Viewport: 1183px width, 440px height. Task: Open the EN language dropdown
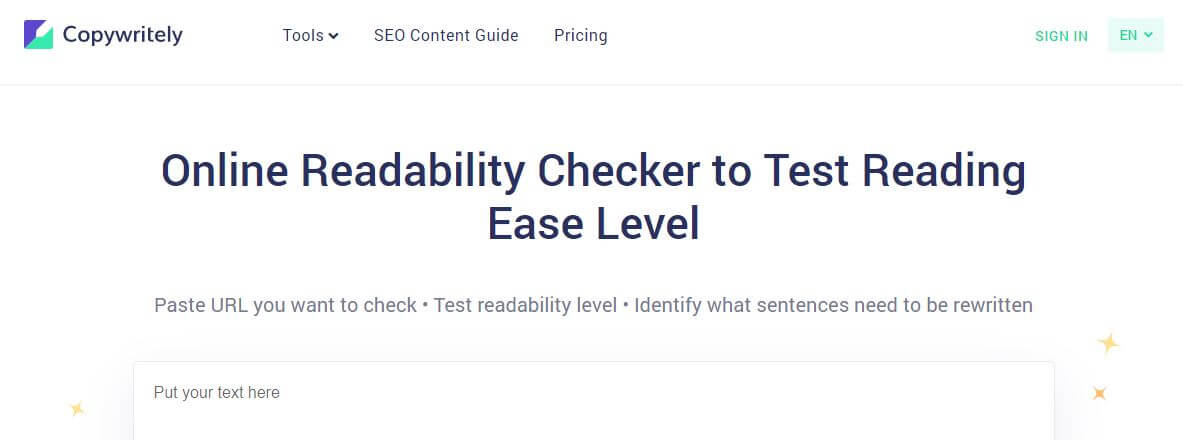(x=1135, y=35)
